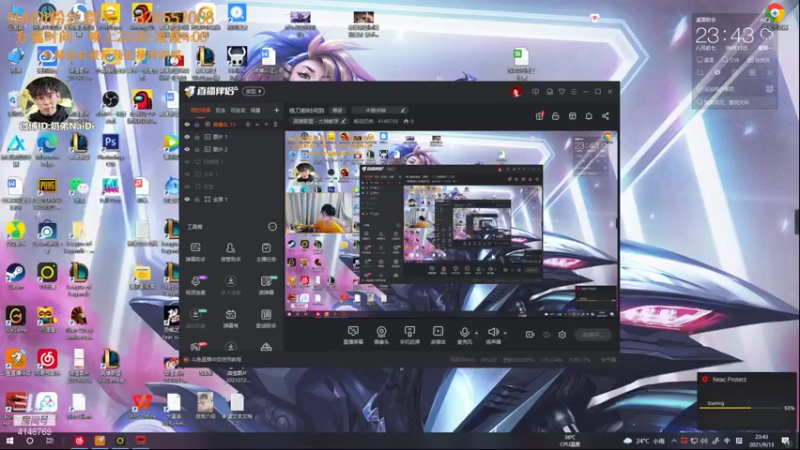
Task: Add a 多媒体 multimedia source
Action: coord(438,335)
